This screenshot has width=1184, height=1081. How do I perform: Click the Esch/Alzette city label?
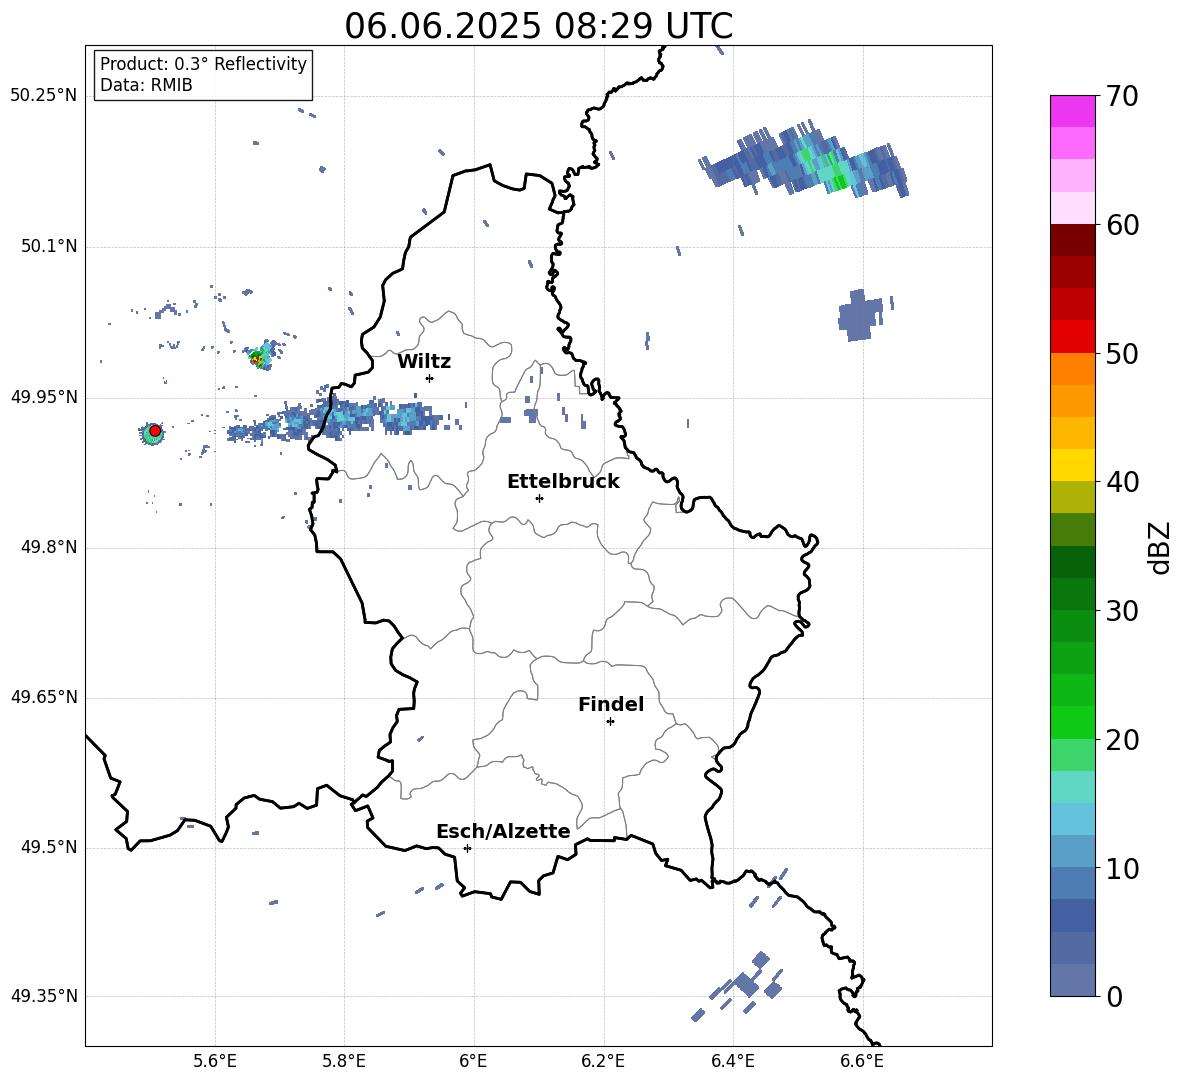coord(503,831)
